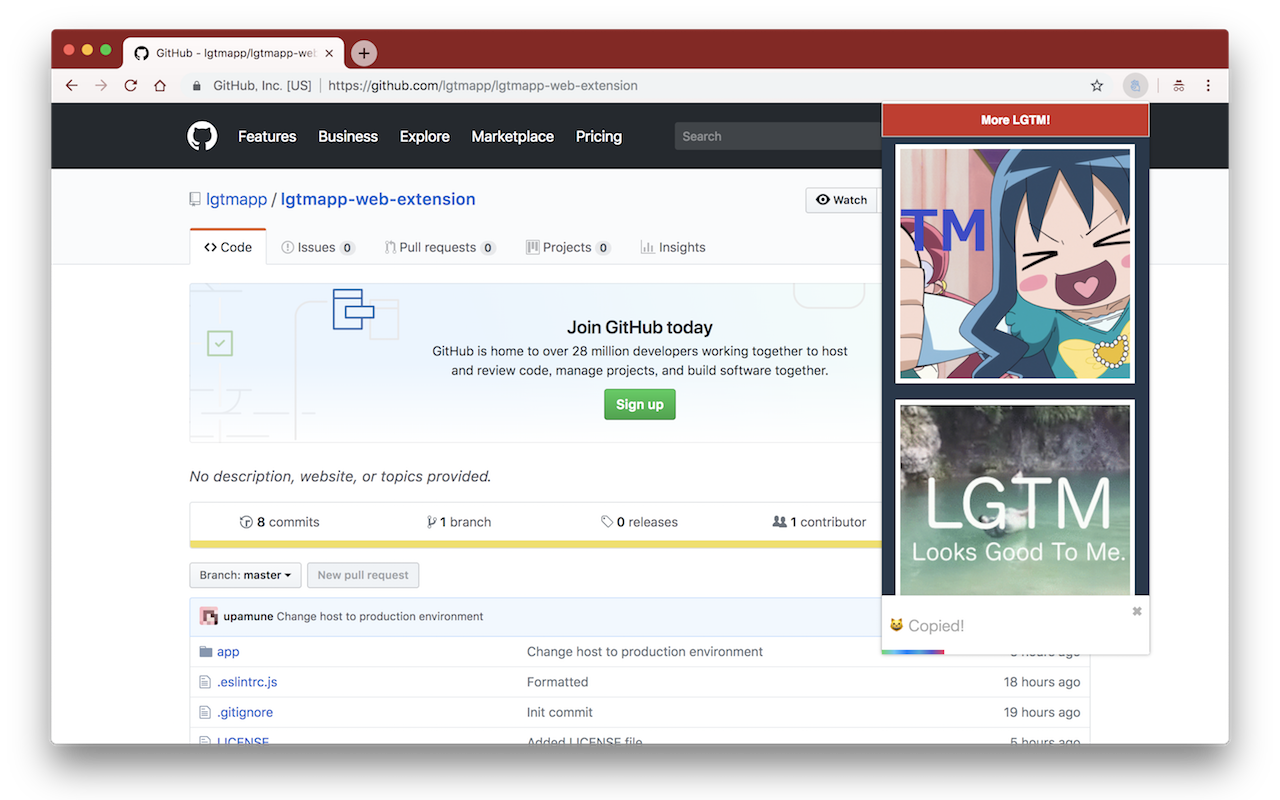
Task: Click the .gitignore file icon
Action: (205, 712)
